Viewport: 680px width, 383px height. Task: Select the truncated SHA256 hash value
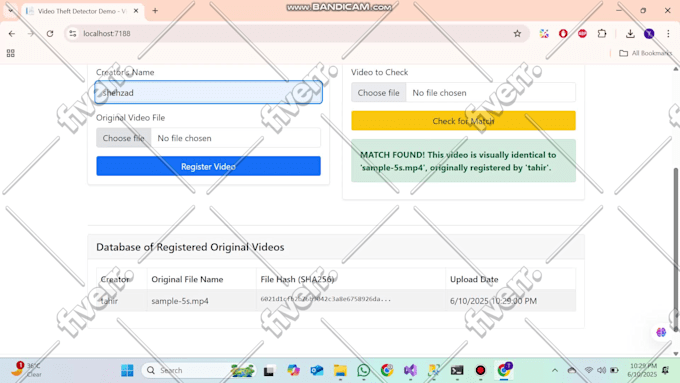(x=325, y=299)
